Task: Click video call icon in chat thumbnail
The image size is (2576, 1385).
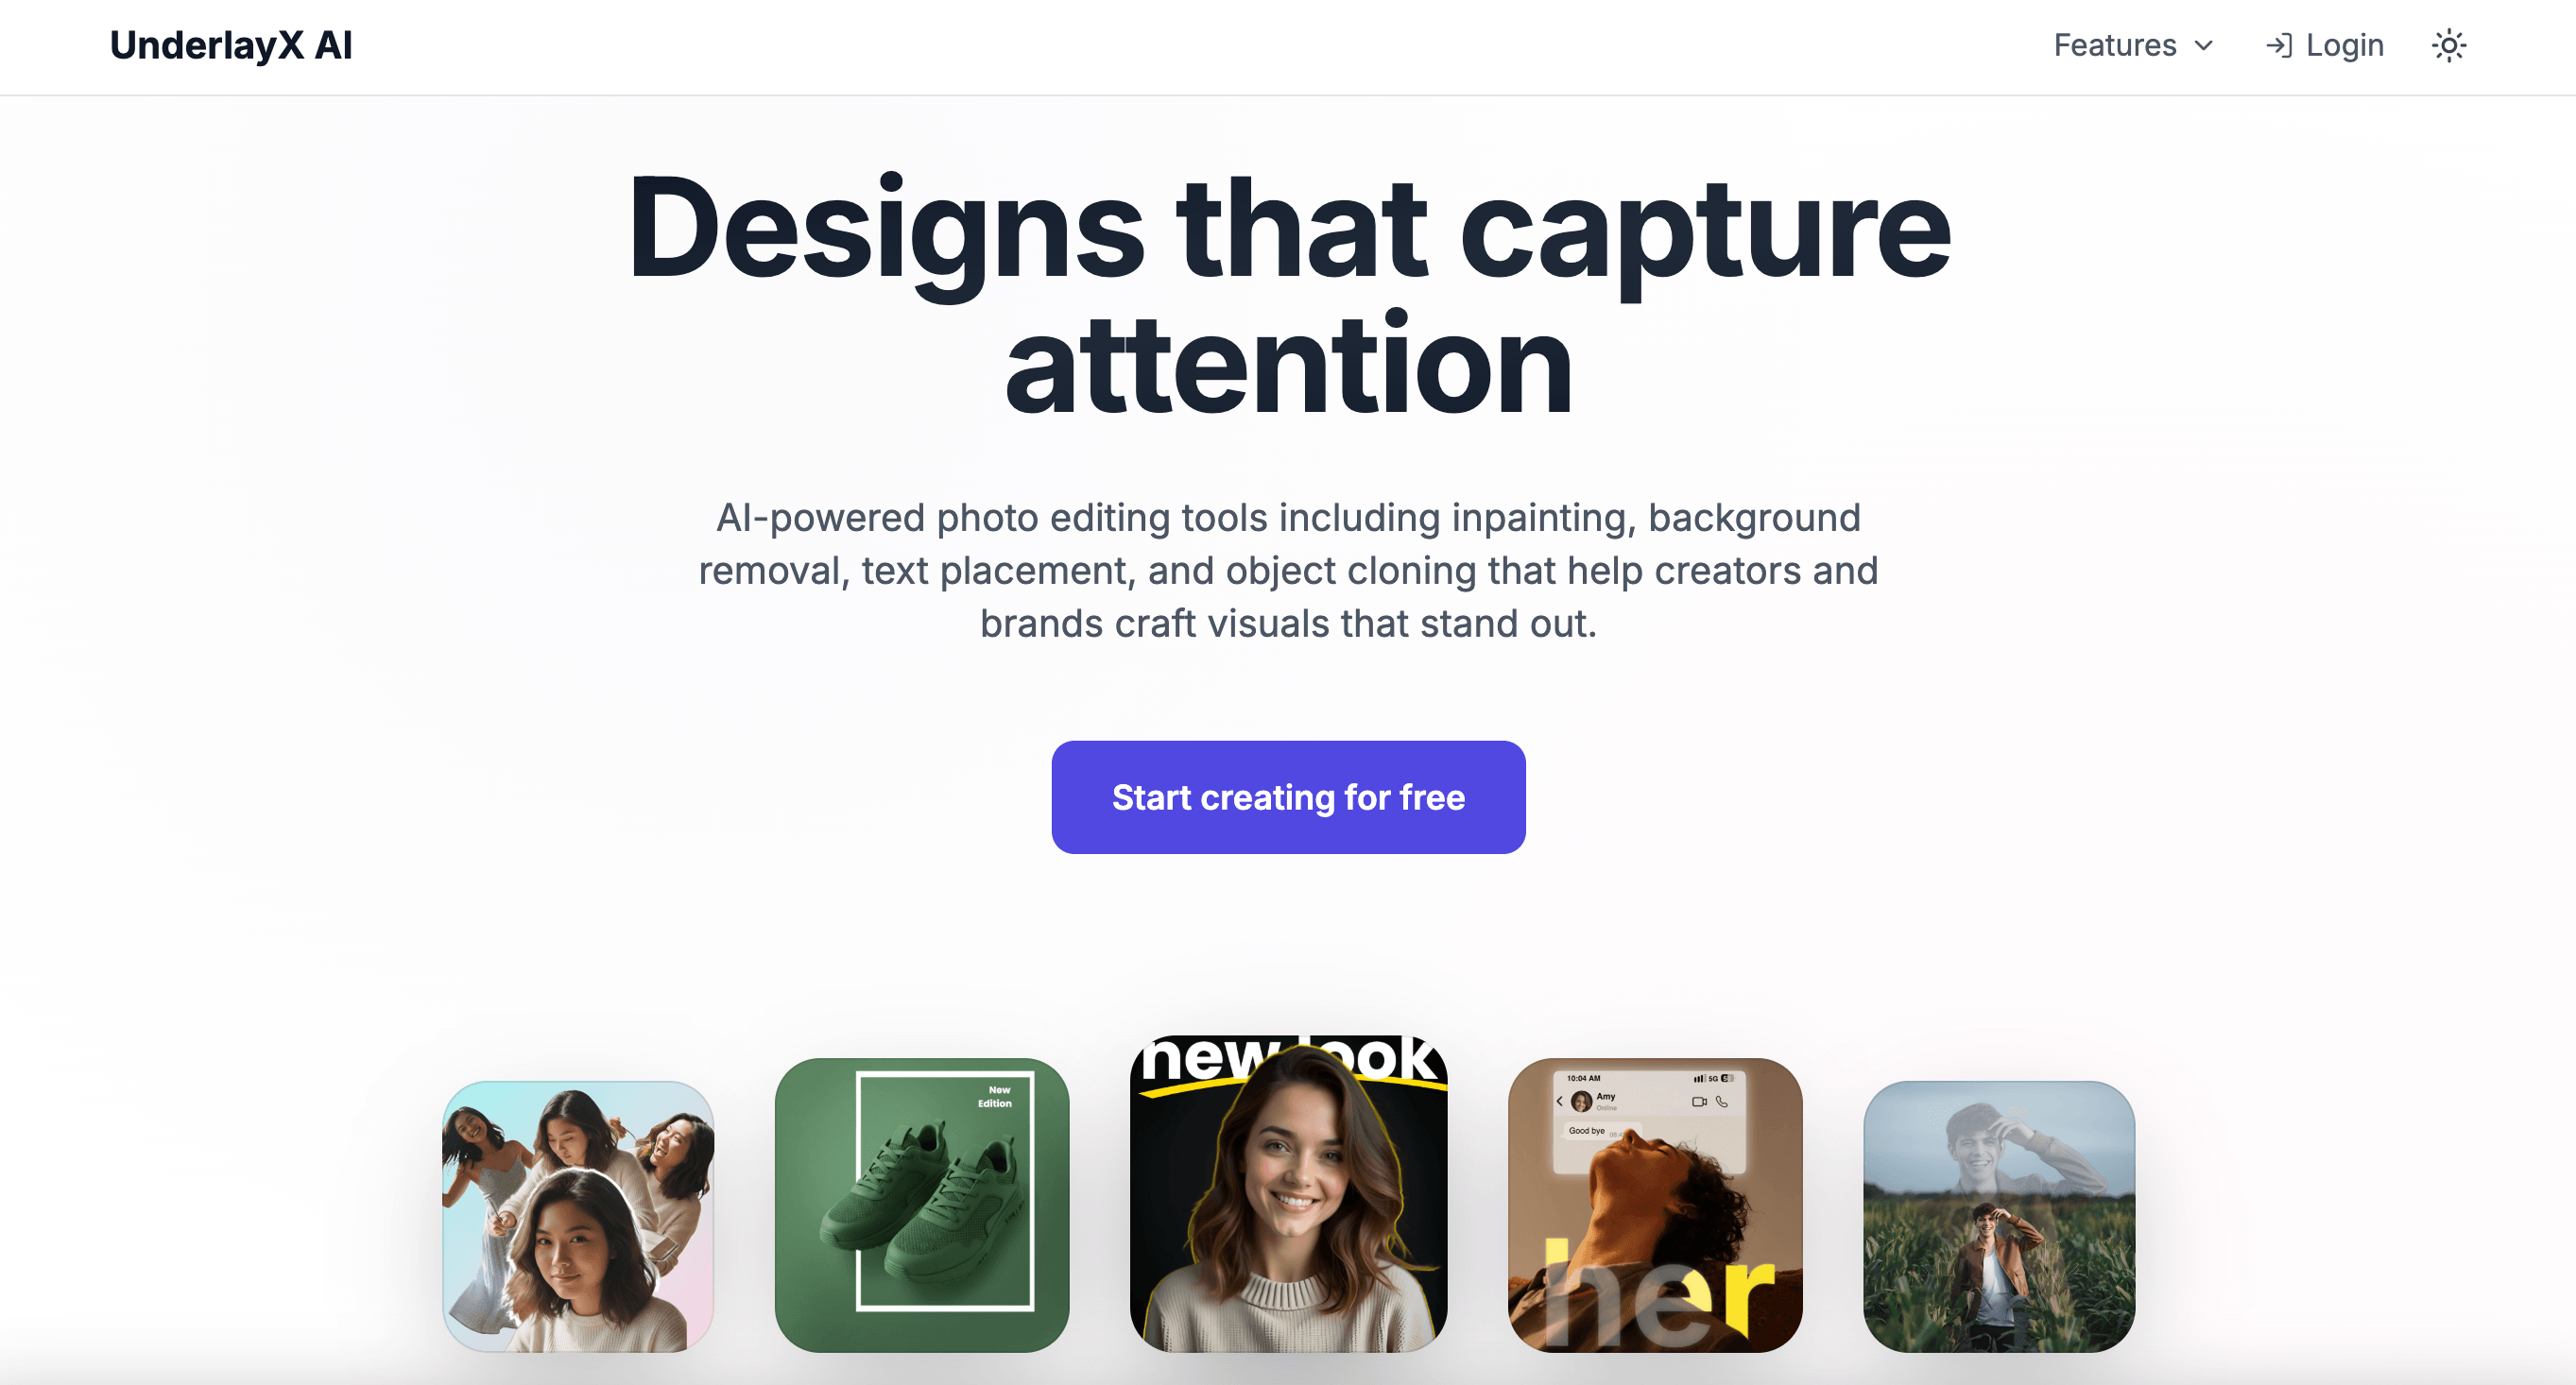Action: pos(1698,1101)
